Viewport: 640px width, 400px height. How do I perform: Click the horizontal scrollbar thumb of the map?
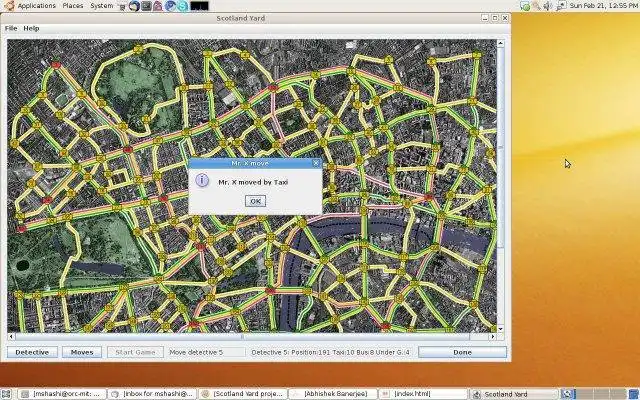(x=242, y=337)
